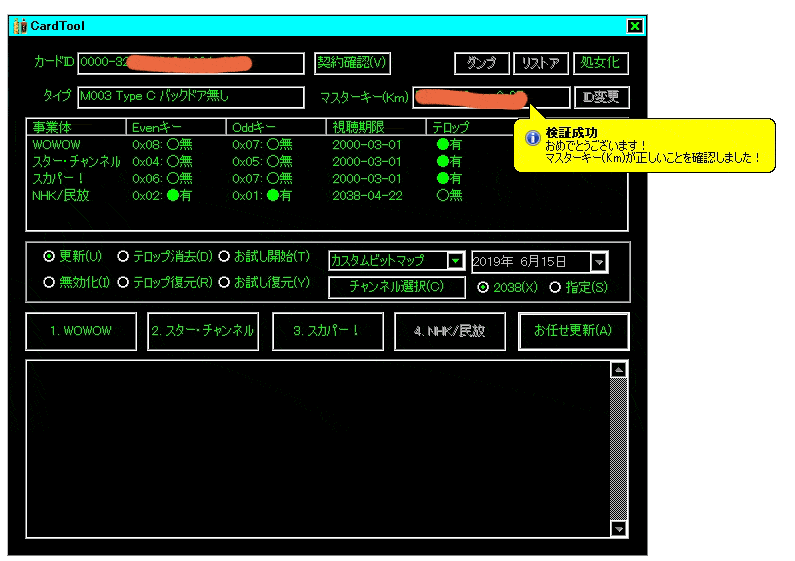Viewport: 795px width, 561px height.
Task: Click the スカパー！ Even key 0x06 cell
Action: pyautogui.click(x=162, y=179)
